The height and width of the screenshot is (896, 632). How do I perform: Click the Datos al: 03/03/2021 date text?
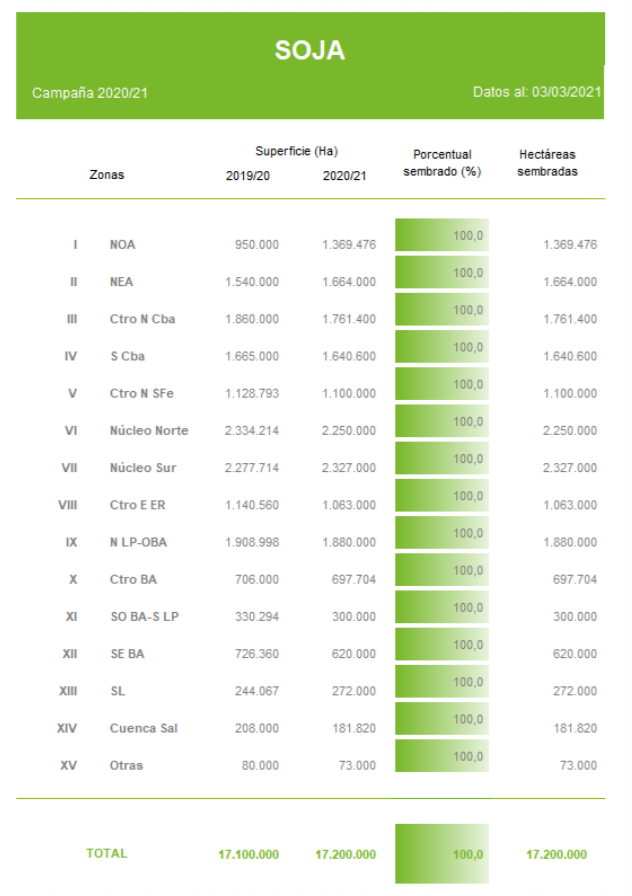coord(537,92)
